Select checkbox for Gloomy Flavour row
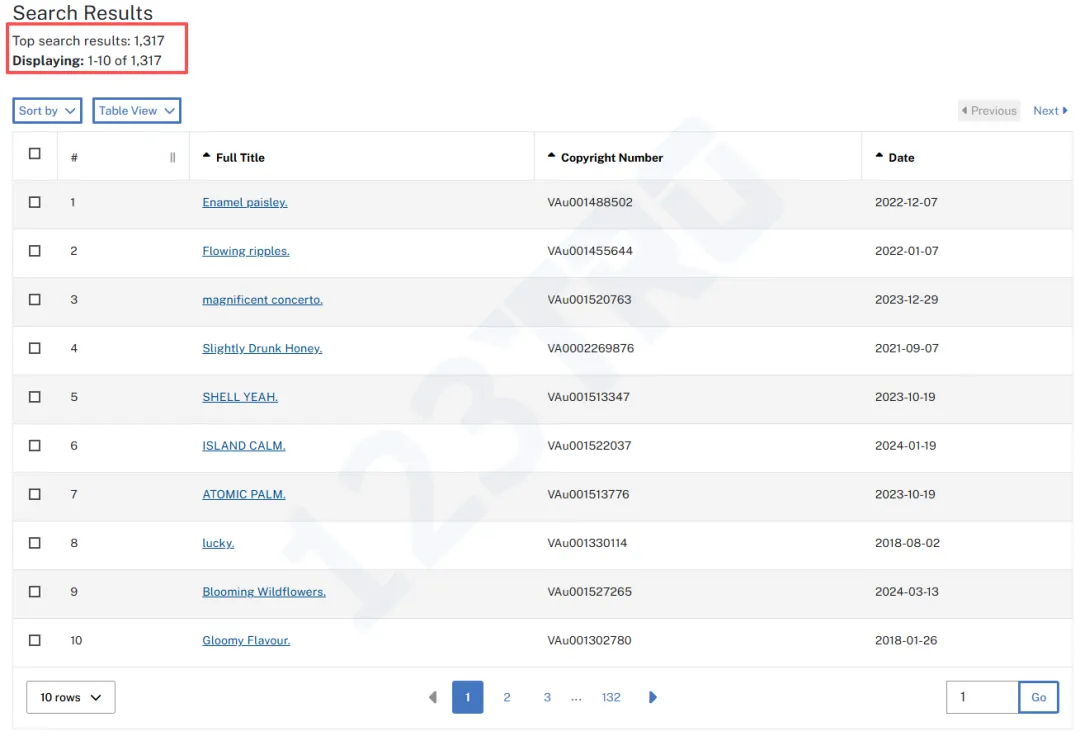Viewport: 1080px width, 736px height. coord(34,640)
